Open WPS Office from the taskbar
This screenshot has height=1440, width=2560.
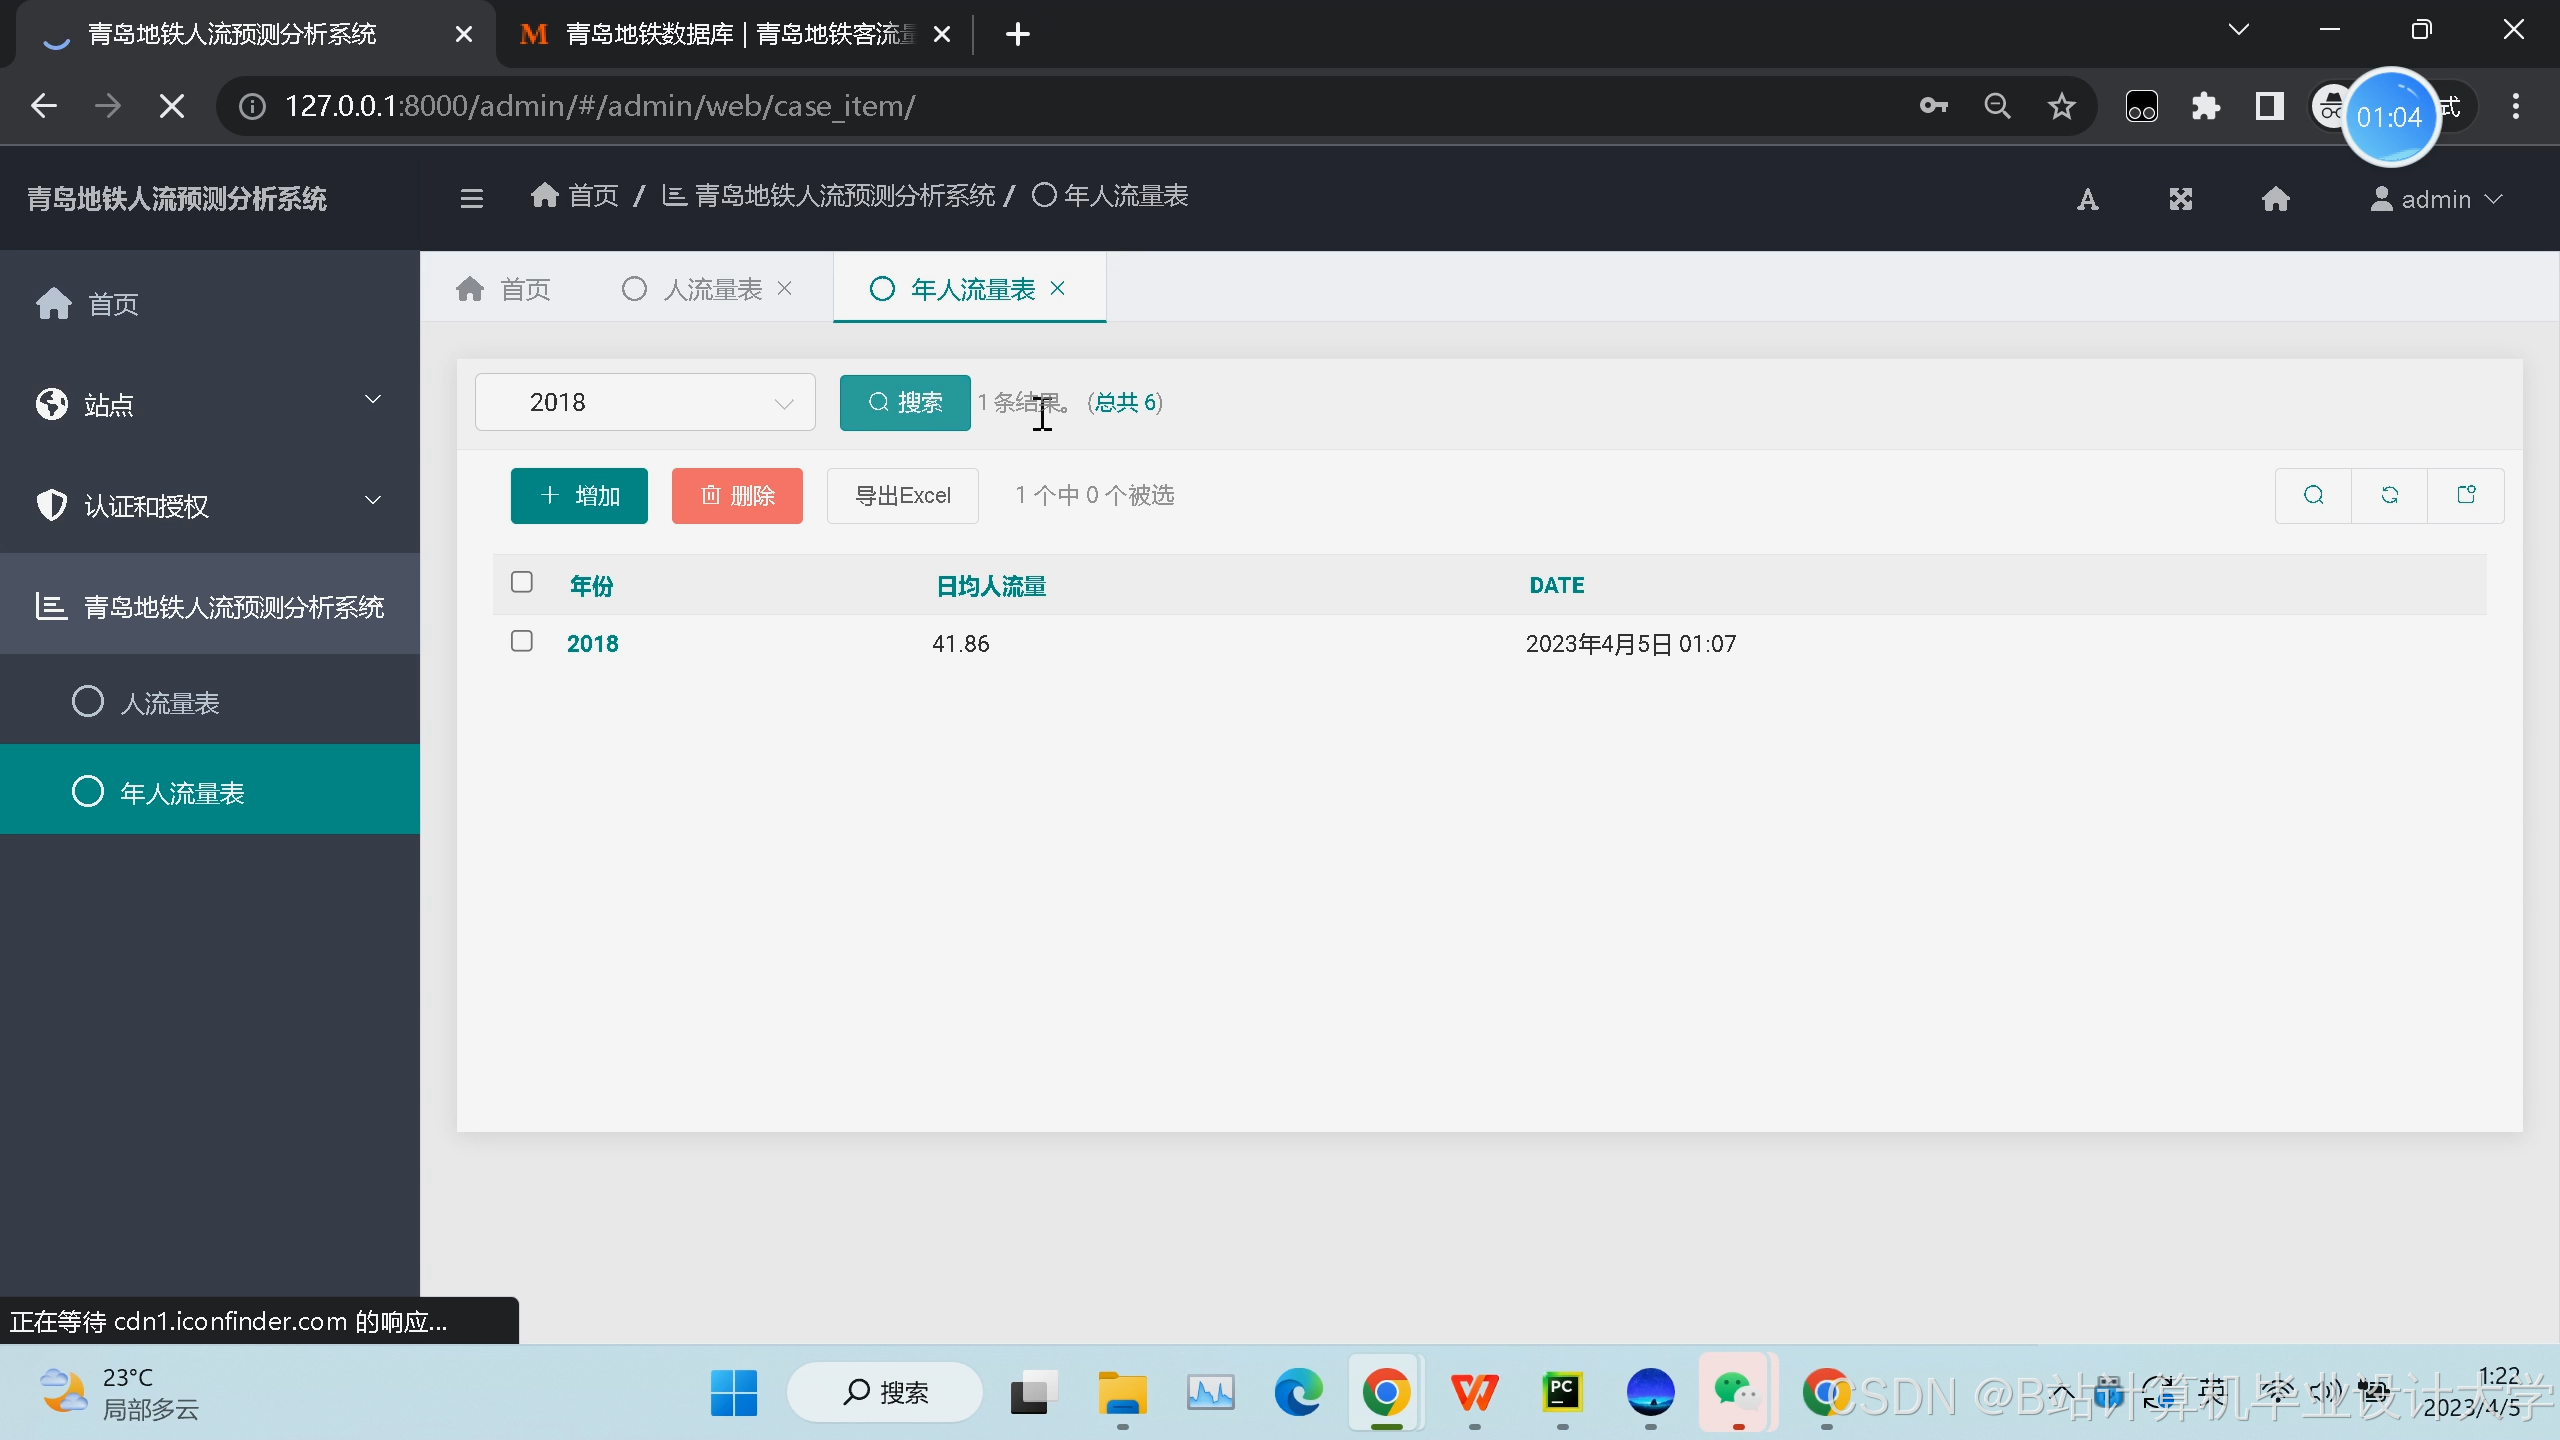[1474, 1392]
